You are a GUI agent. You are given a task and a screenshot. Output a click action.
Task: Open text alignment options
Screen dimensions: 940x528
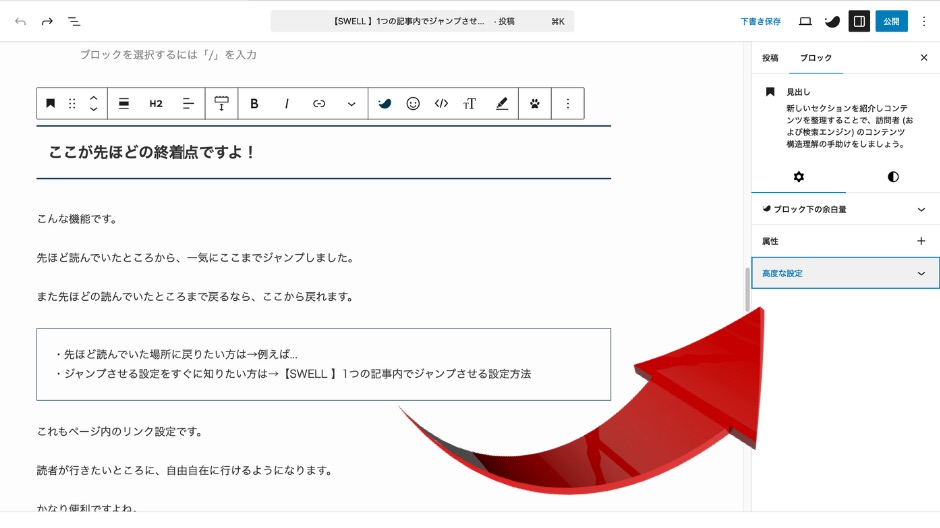coord(188,104)
